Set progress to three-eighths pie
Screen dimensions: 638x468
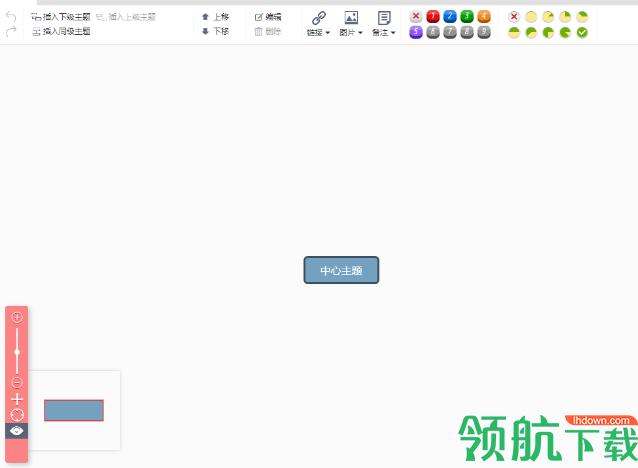click(x=582, y=17)
